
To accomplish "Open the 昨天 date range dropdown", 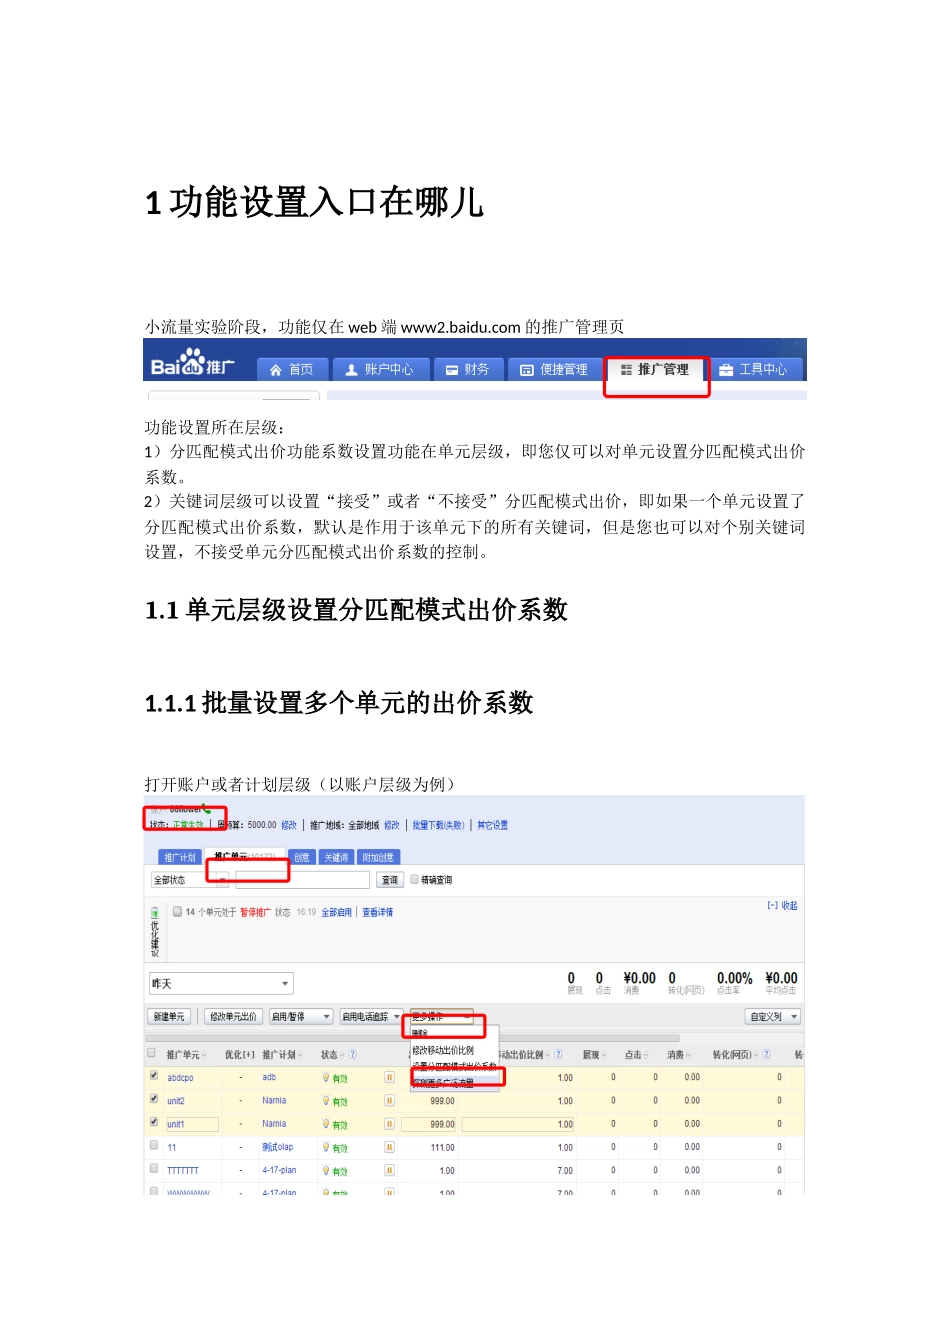I will pyautogui.click(x=221, y=984).
